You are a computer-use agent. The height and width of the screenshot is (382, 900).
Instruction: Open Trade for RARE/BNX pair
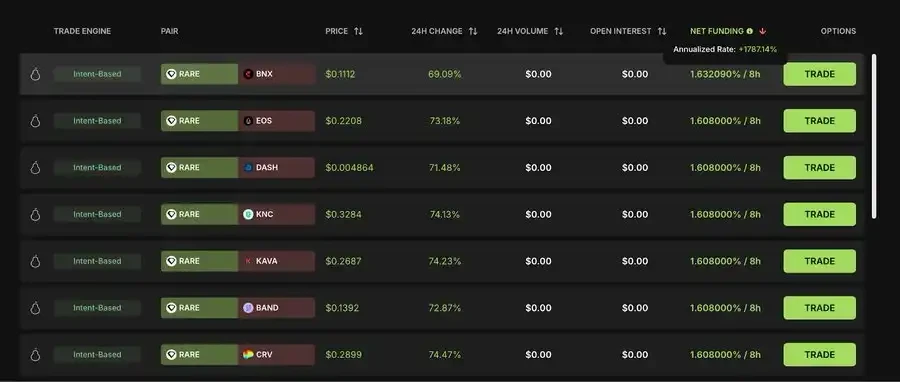(819, 74)
